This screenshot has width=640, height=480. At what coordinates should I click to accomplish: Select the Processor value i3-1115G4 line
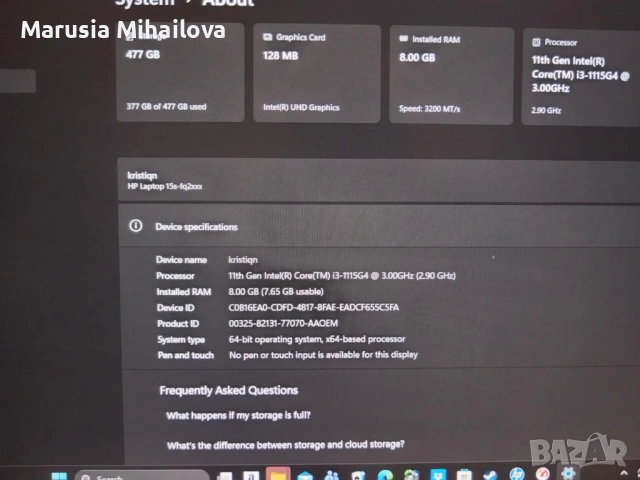click(342, 276)
